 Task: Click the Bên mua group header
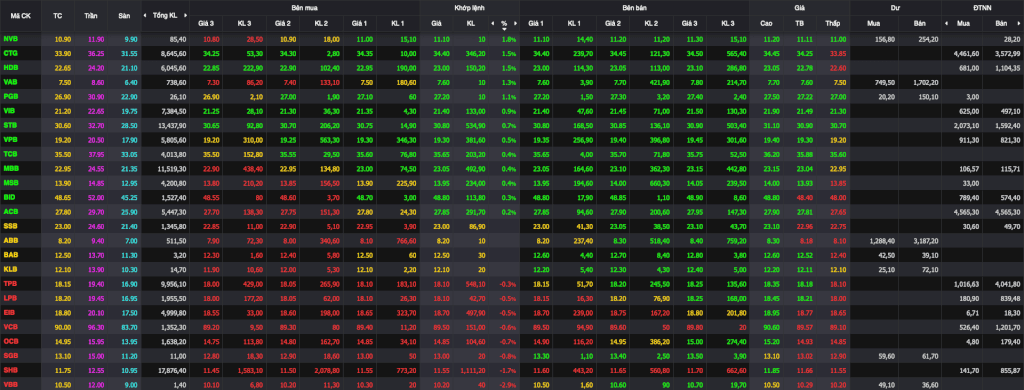[304, 7]
